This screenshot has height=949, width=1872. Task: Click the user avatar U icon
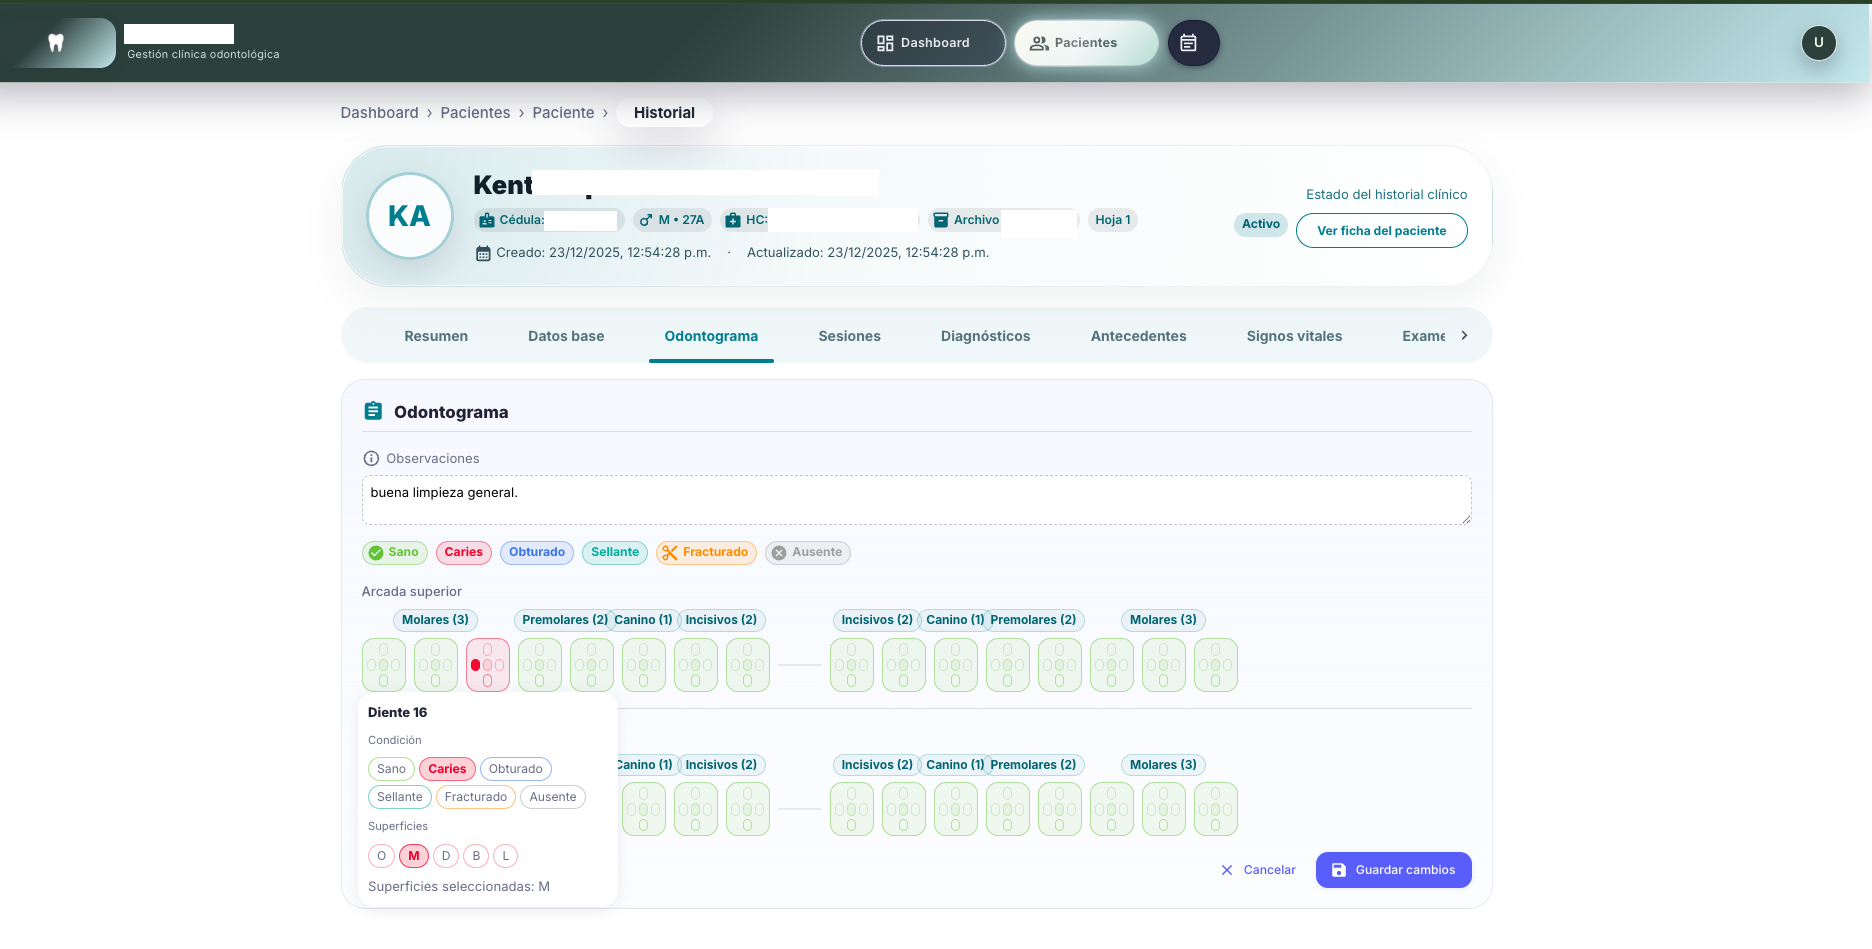pyautogui.click(x=1818, y=43)
